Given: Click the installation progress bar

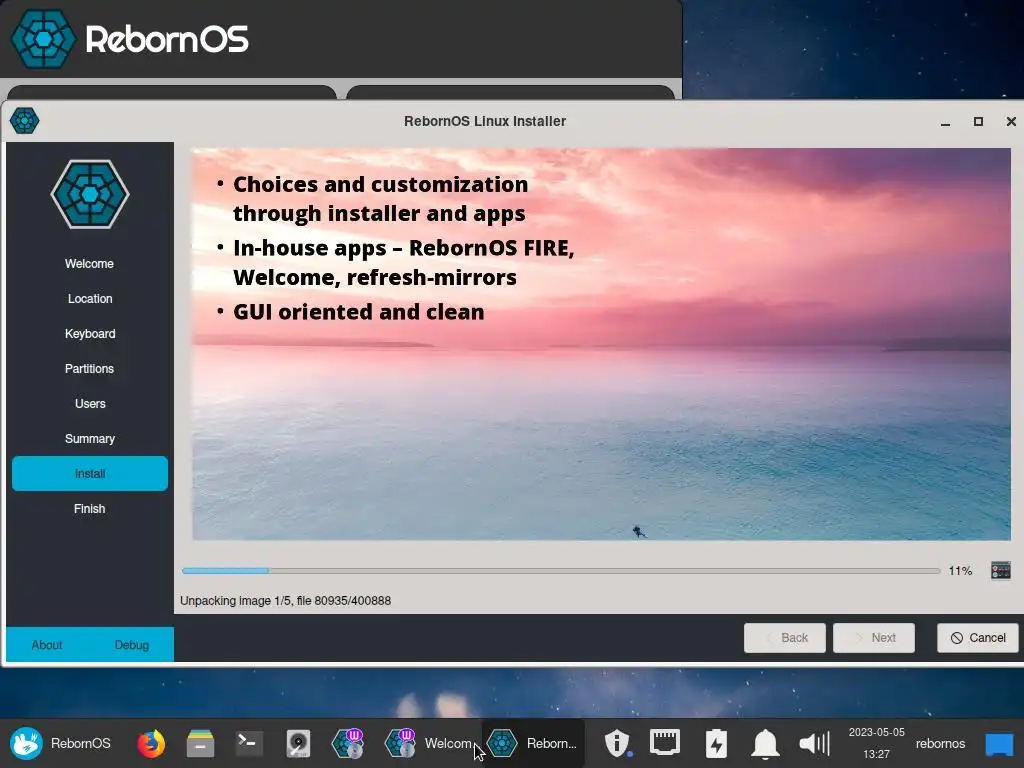Looking at the screenshot, I should 561,571.
